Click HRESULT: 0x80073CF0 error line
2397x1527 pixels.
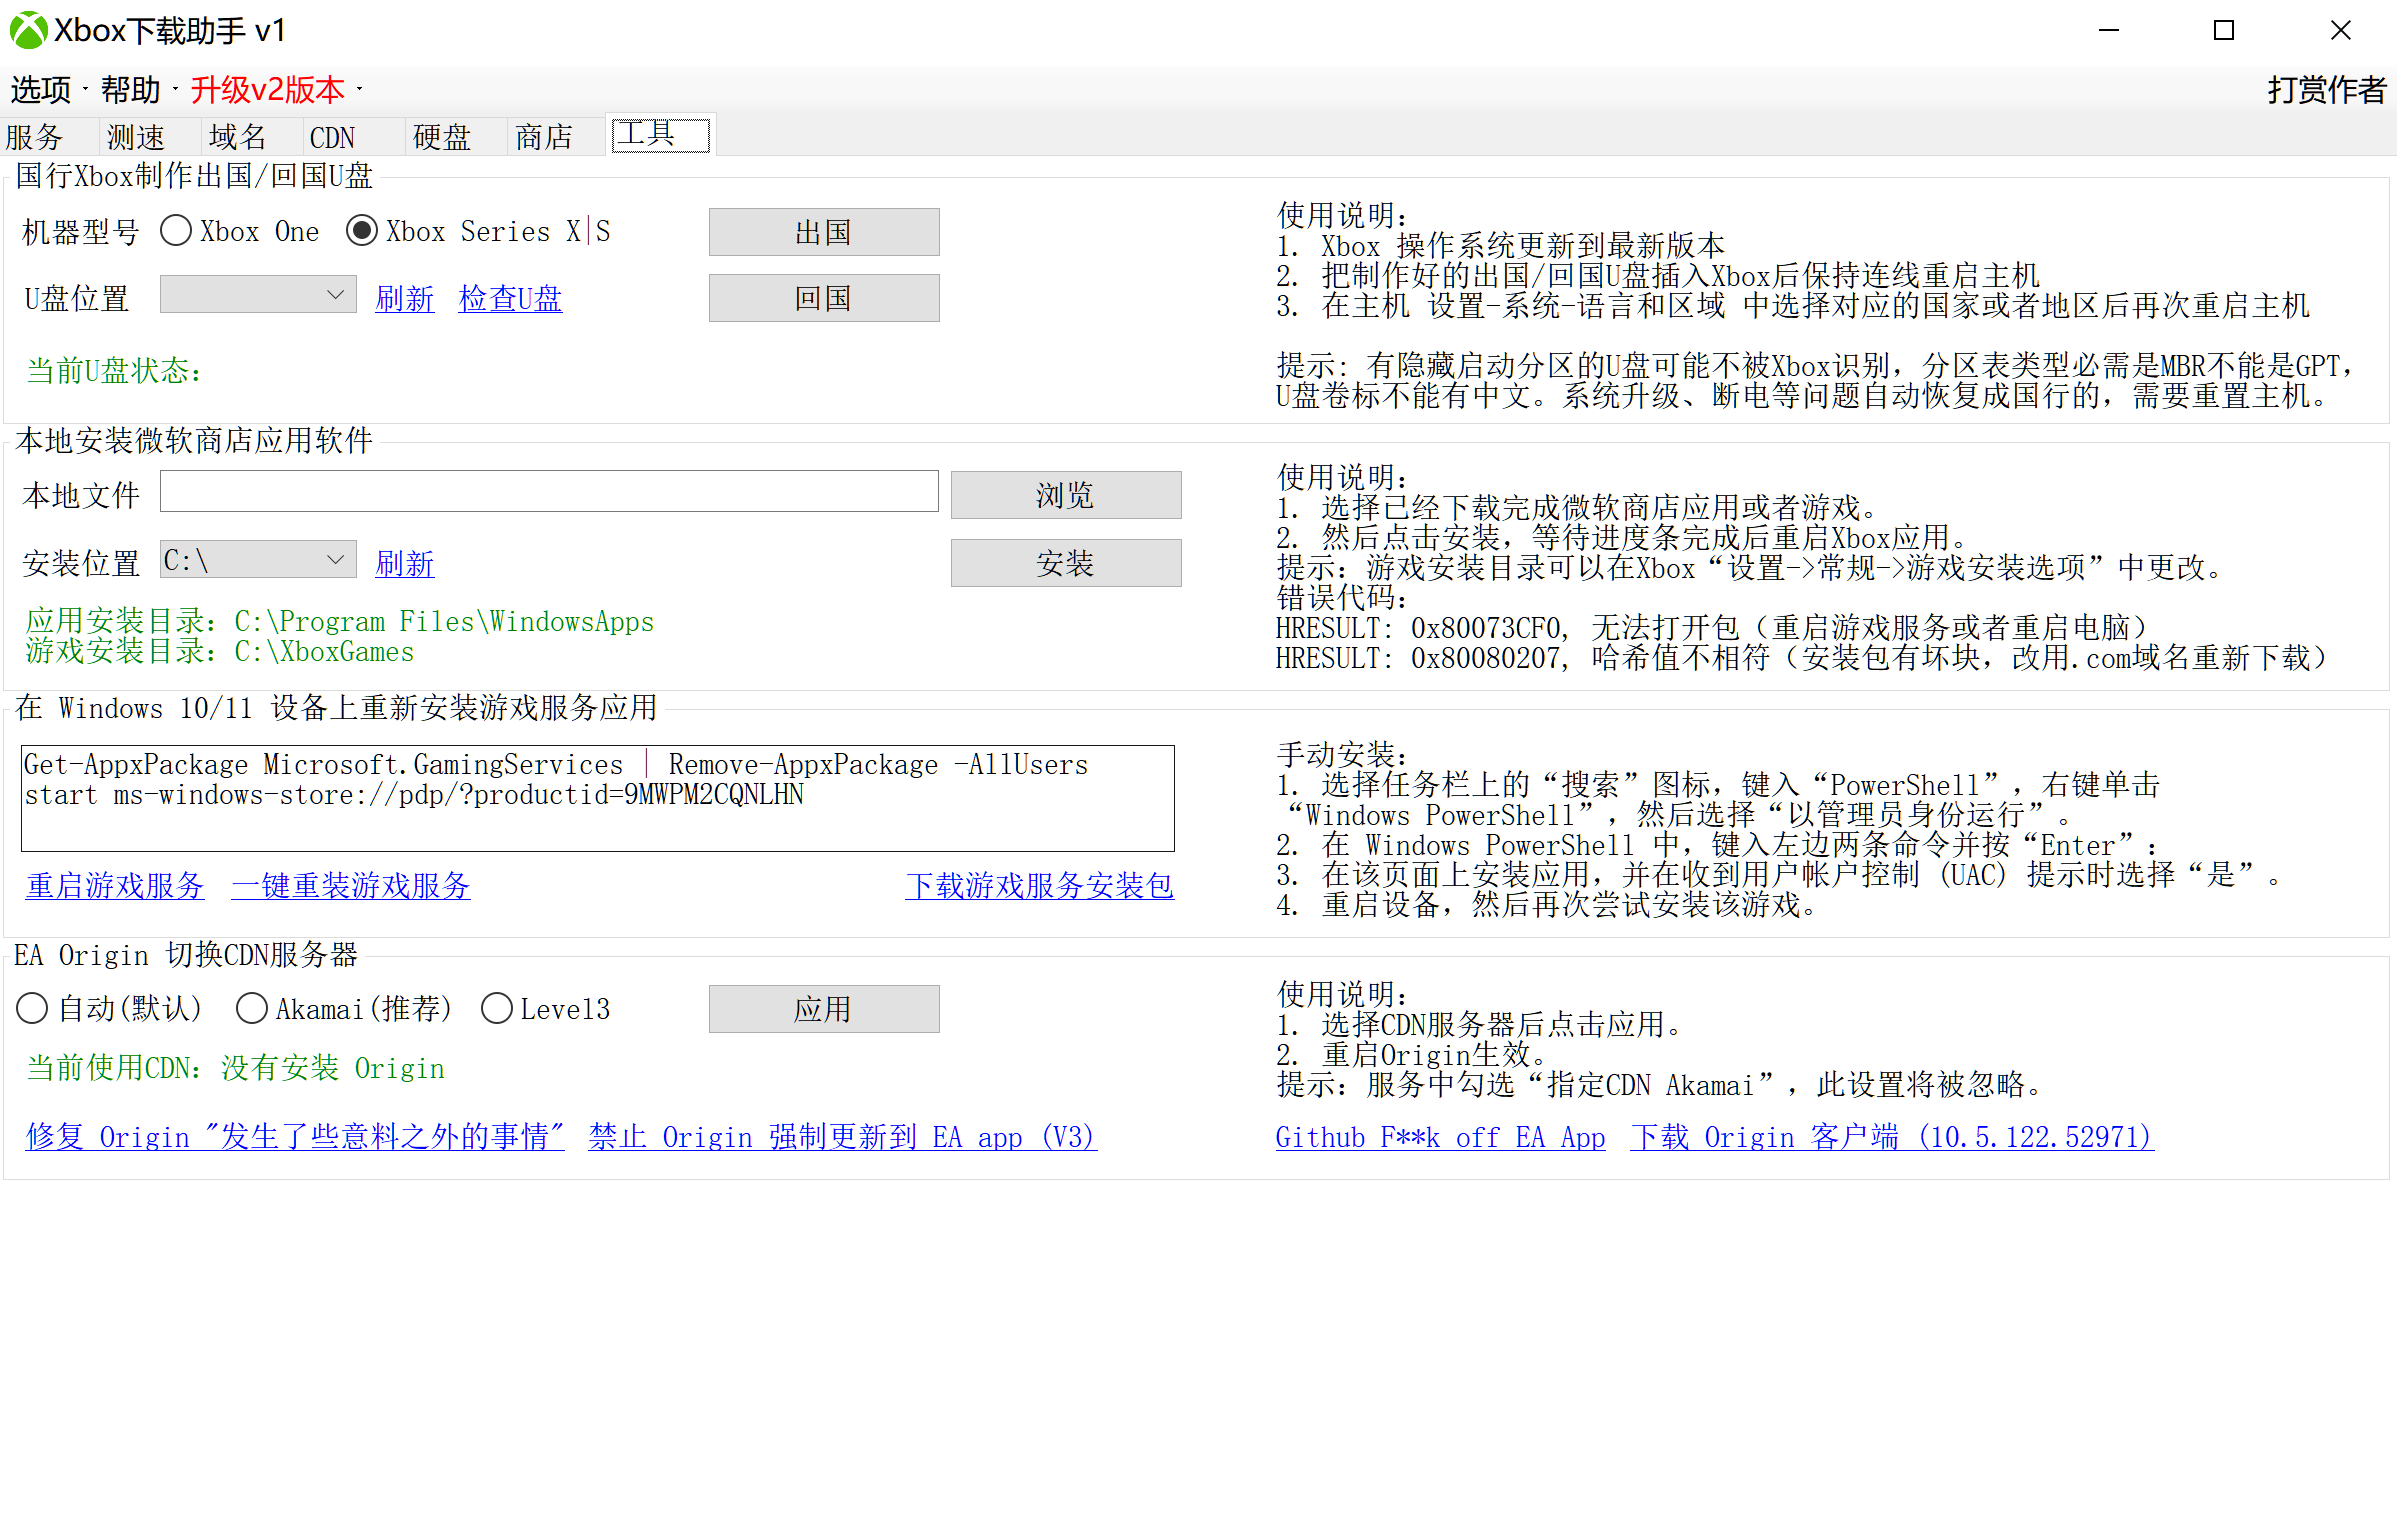pyautogui.click(x=1713, y=628)
